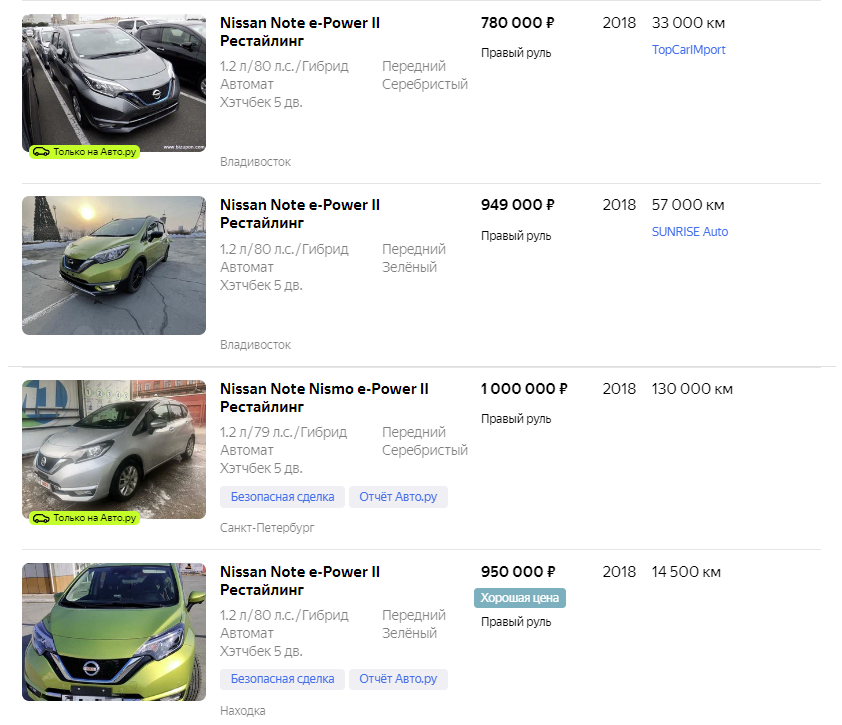Open the 780 000 ₽ Nissan Note thumbnail
842x725 pixels.
tap(114, 83)
